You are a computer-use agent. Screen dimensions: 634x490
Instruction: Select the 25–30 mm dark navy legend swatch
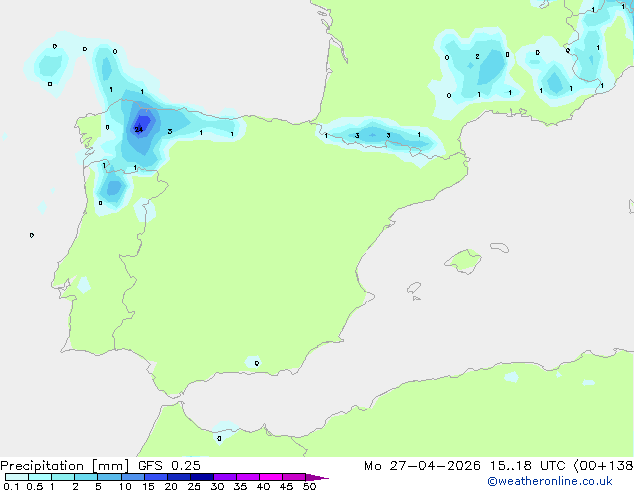pyautogui.click(x=202, y=477)
